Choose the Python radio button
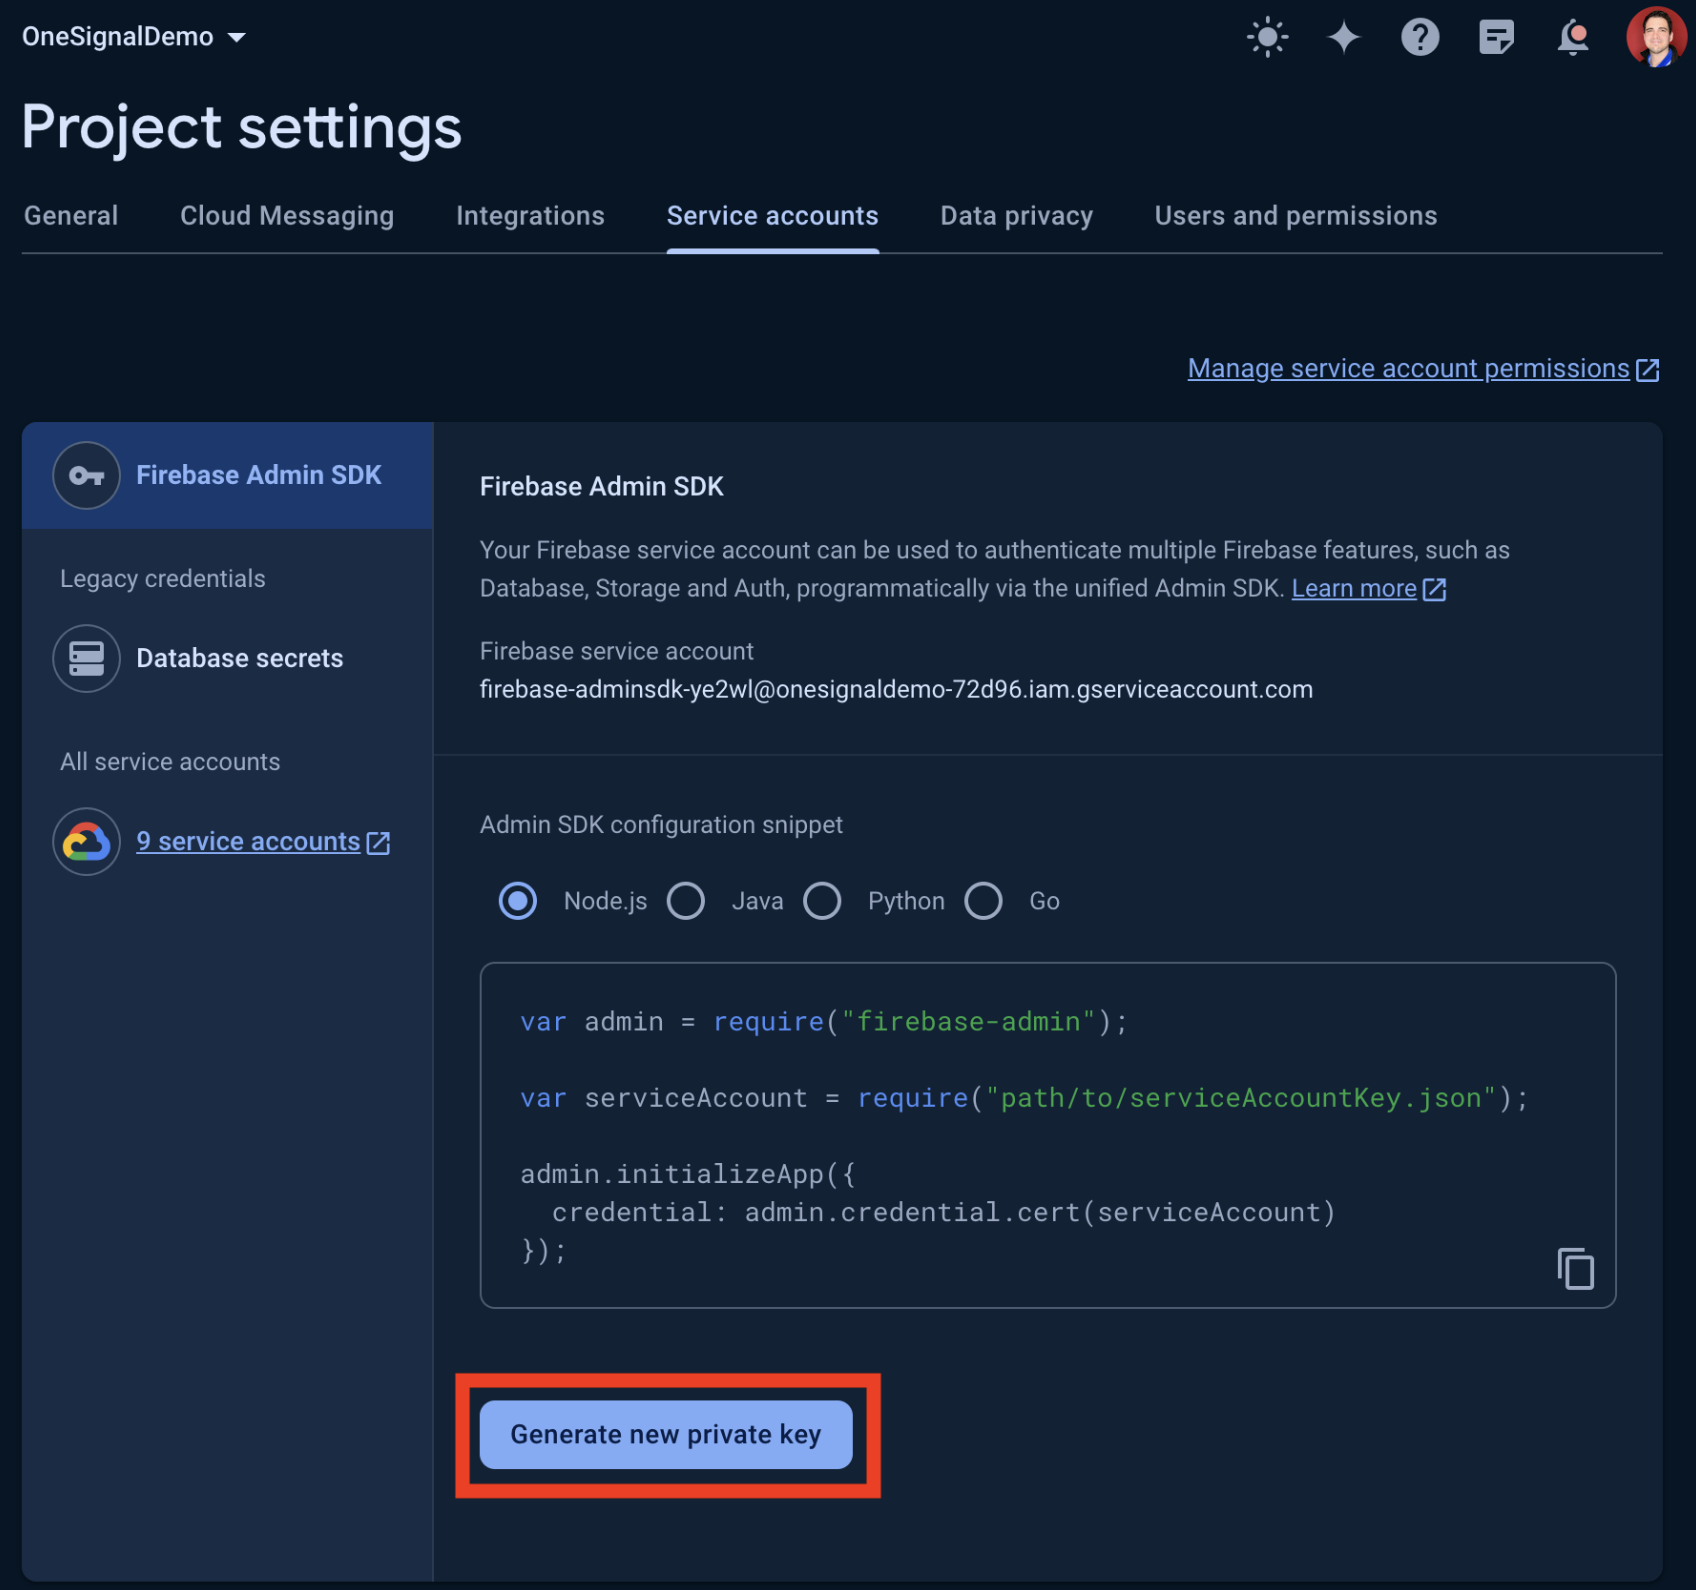This screenshot has height=1590, width=1696. [822, 901]
